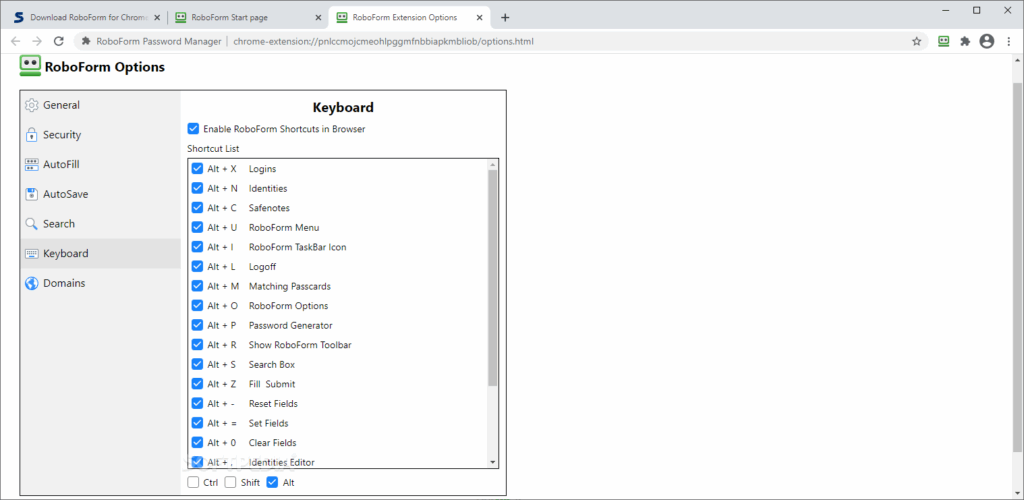Image resolution: width=1024 pixels, height=500 pixels.
Task: Reload the page
Action: [x=58, y=41]
